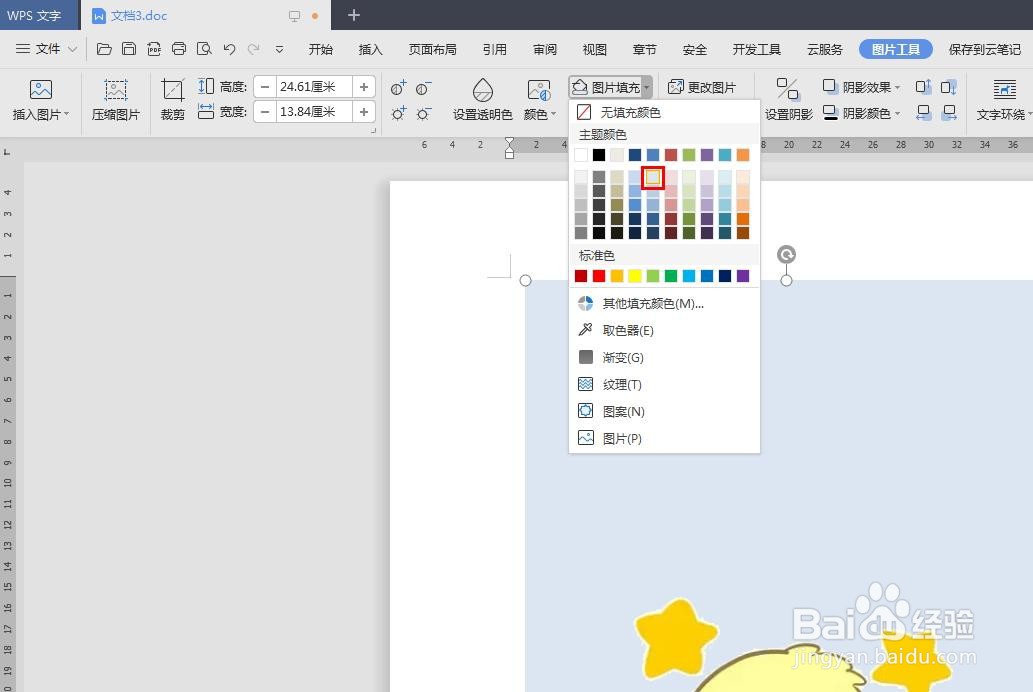Expand the quick access toolbar customize arrow
The width and height of the screenshot is (1033, 692).
click(279, 49)
